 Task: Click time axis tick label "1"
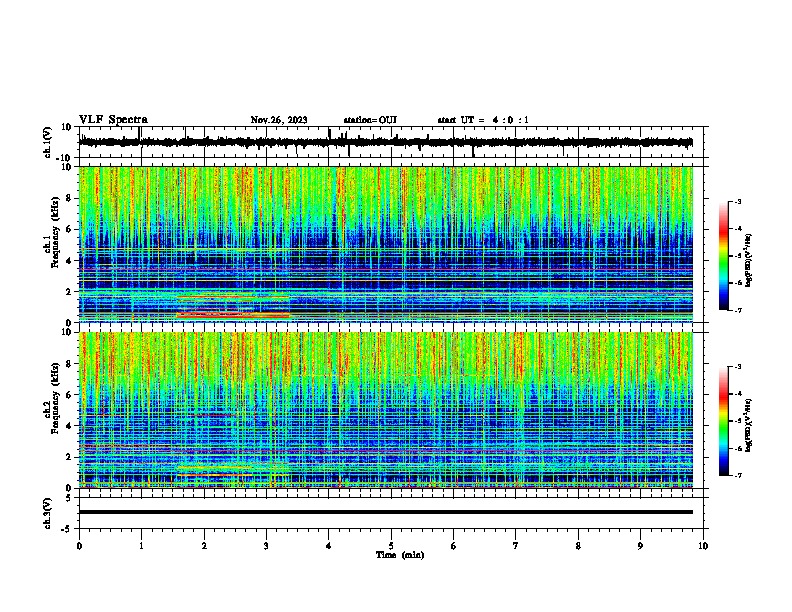(x=141, y=546)
